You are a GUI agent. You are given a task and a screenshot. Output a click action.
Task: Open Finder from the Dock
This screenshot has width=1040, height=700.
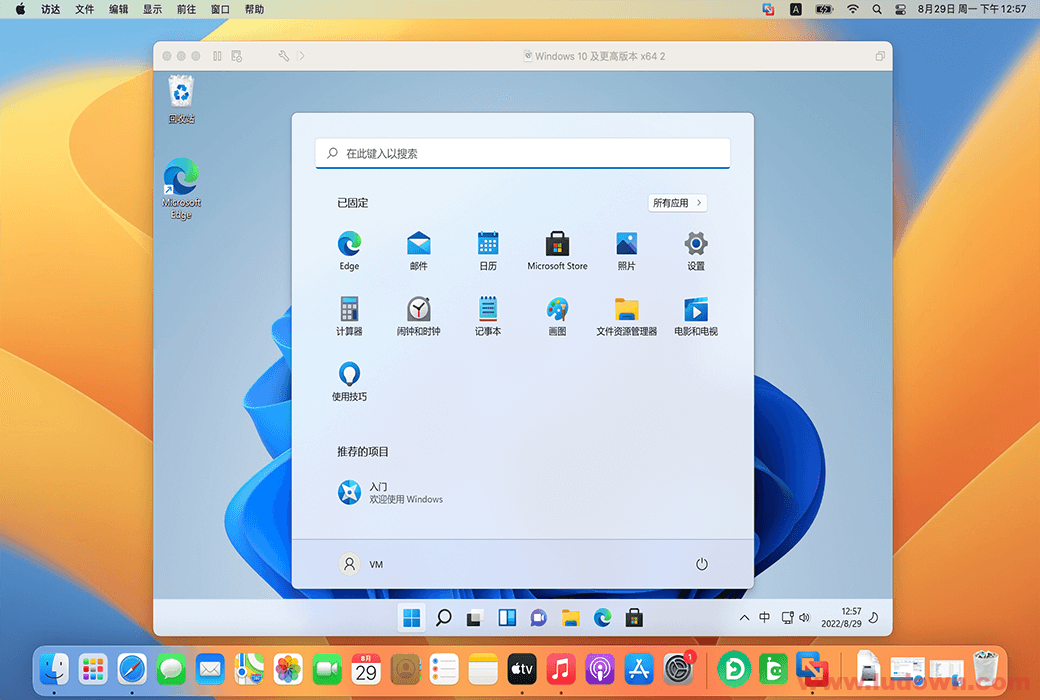coord(54,669)
